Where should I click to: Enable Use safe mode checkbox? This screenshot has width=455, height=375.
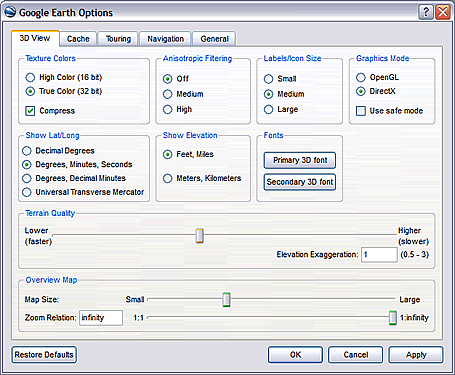[x=361, y=111]
